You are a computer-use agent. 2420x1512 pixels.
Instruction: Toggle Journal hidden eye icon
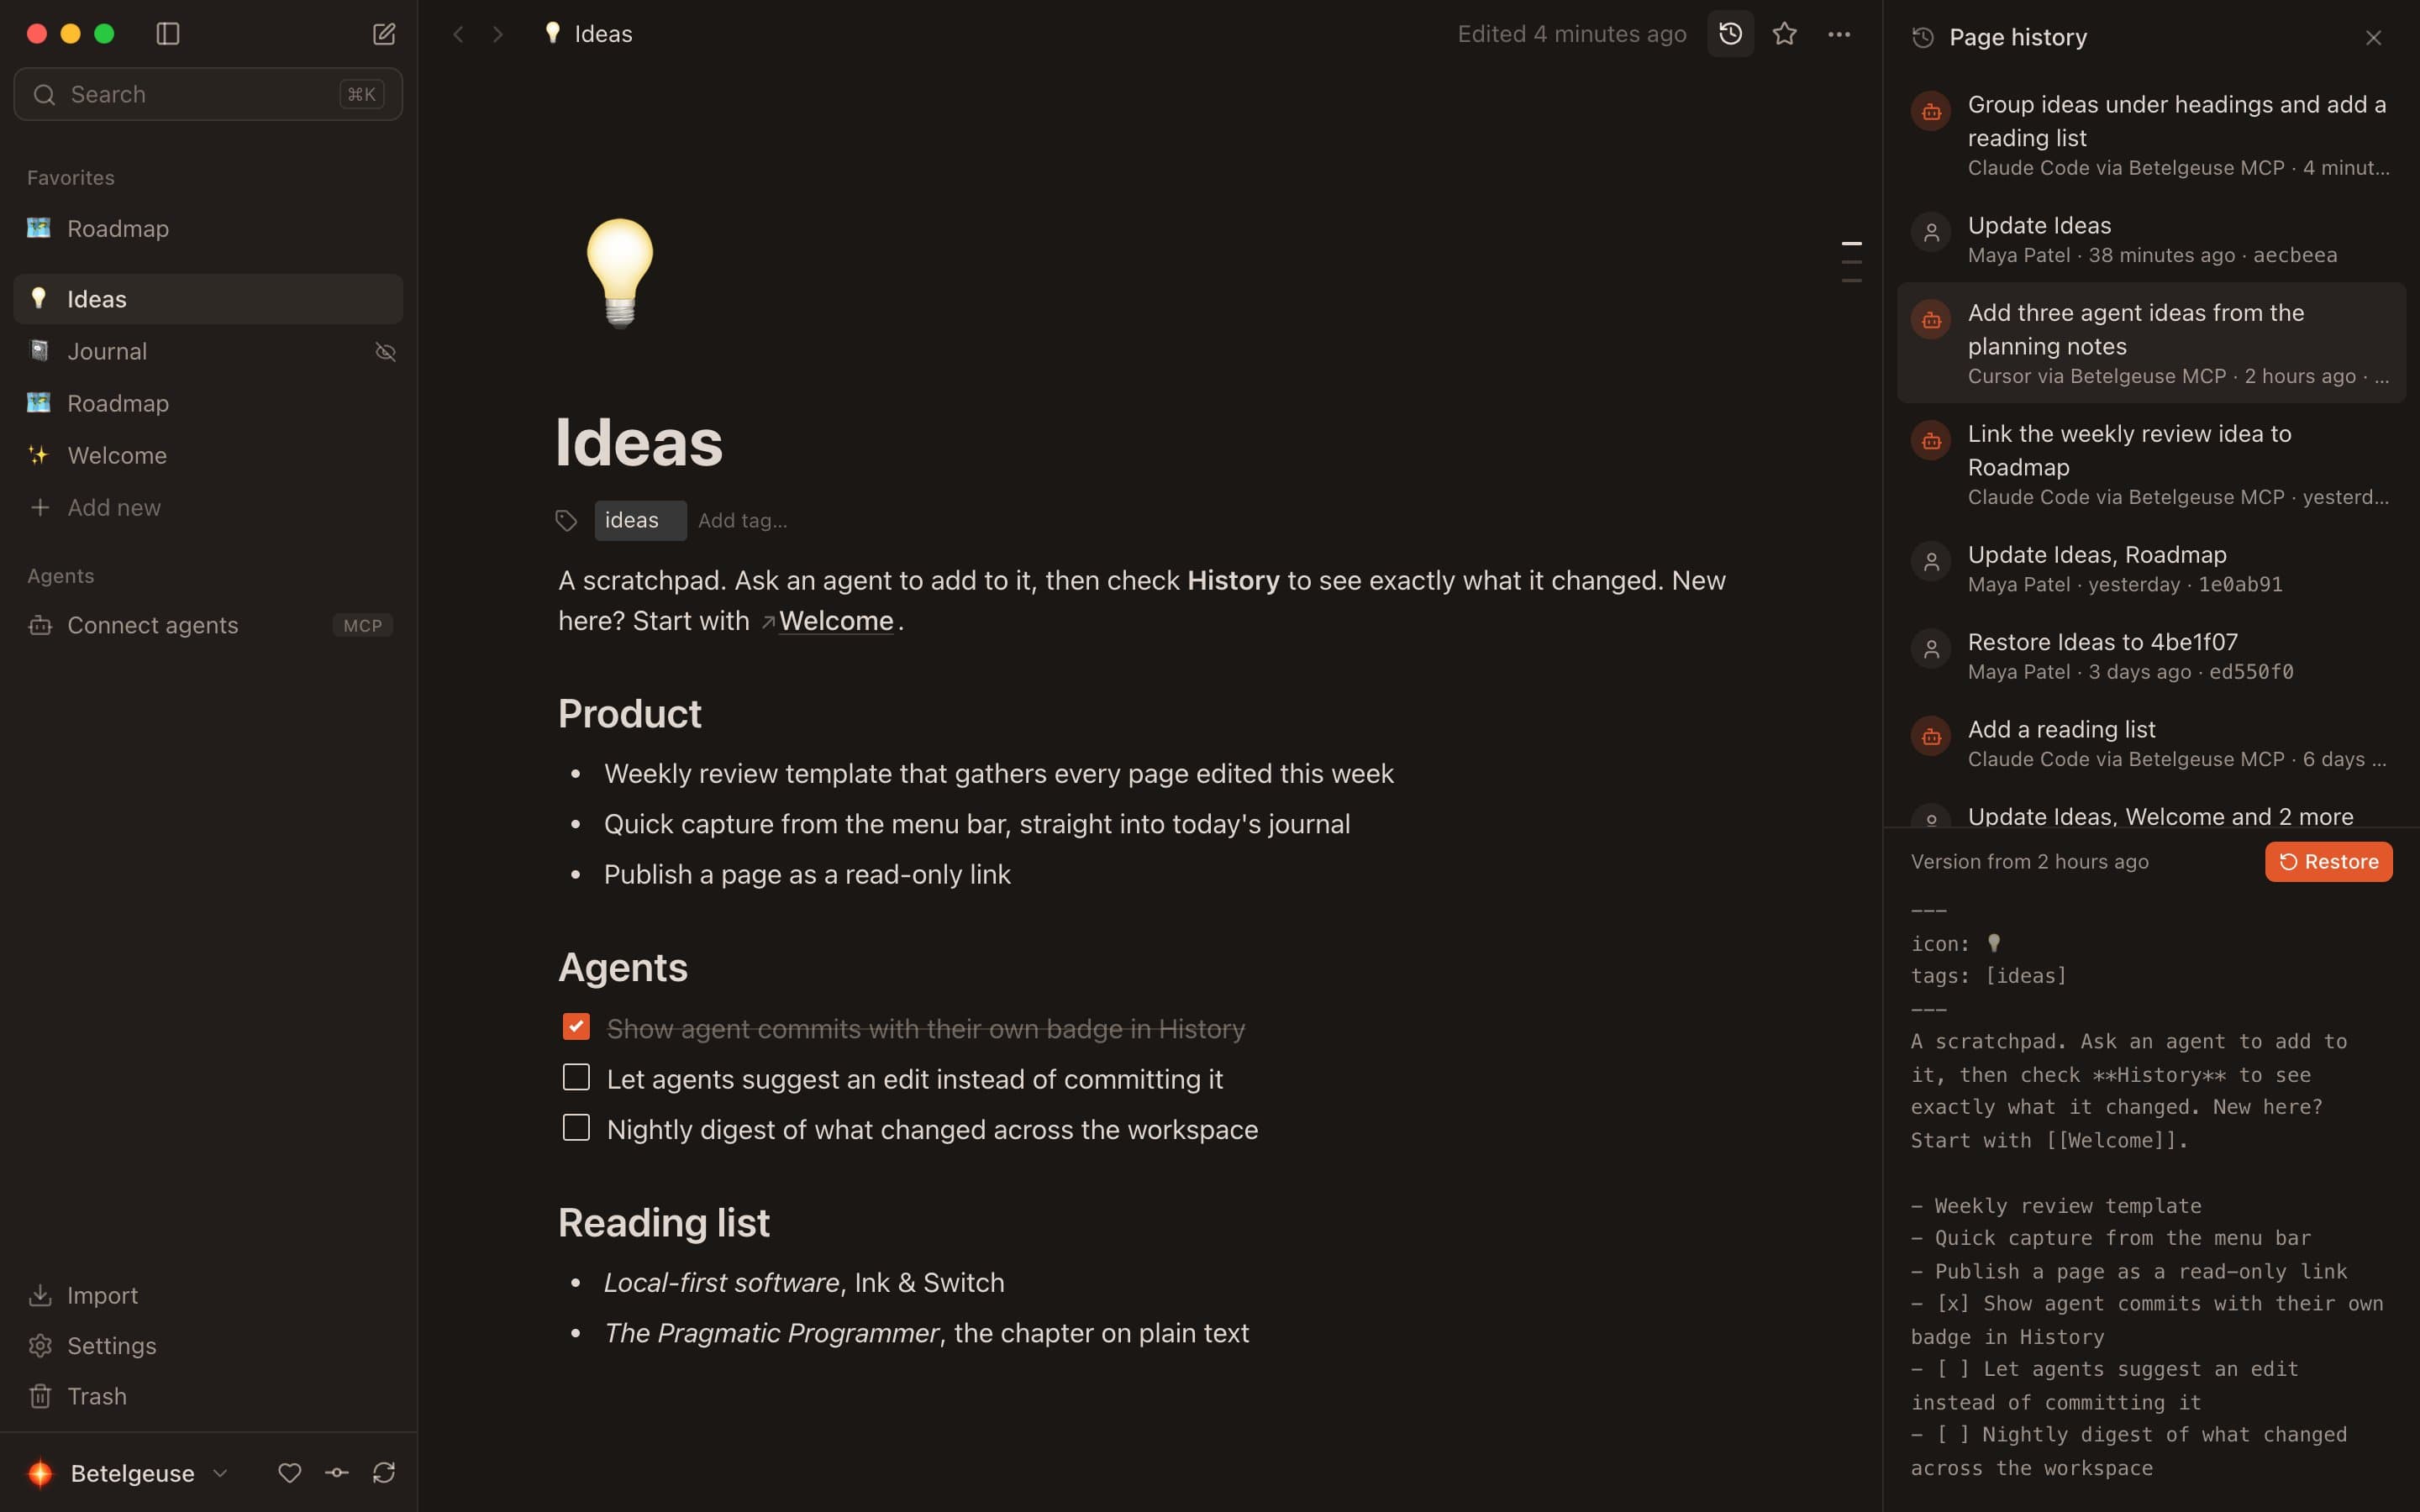pos(385,351)
